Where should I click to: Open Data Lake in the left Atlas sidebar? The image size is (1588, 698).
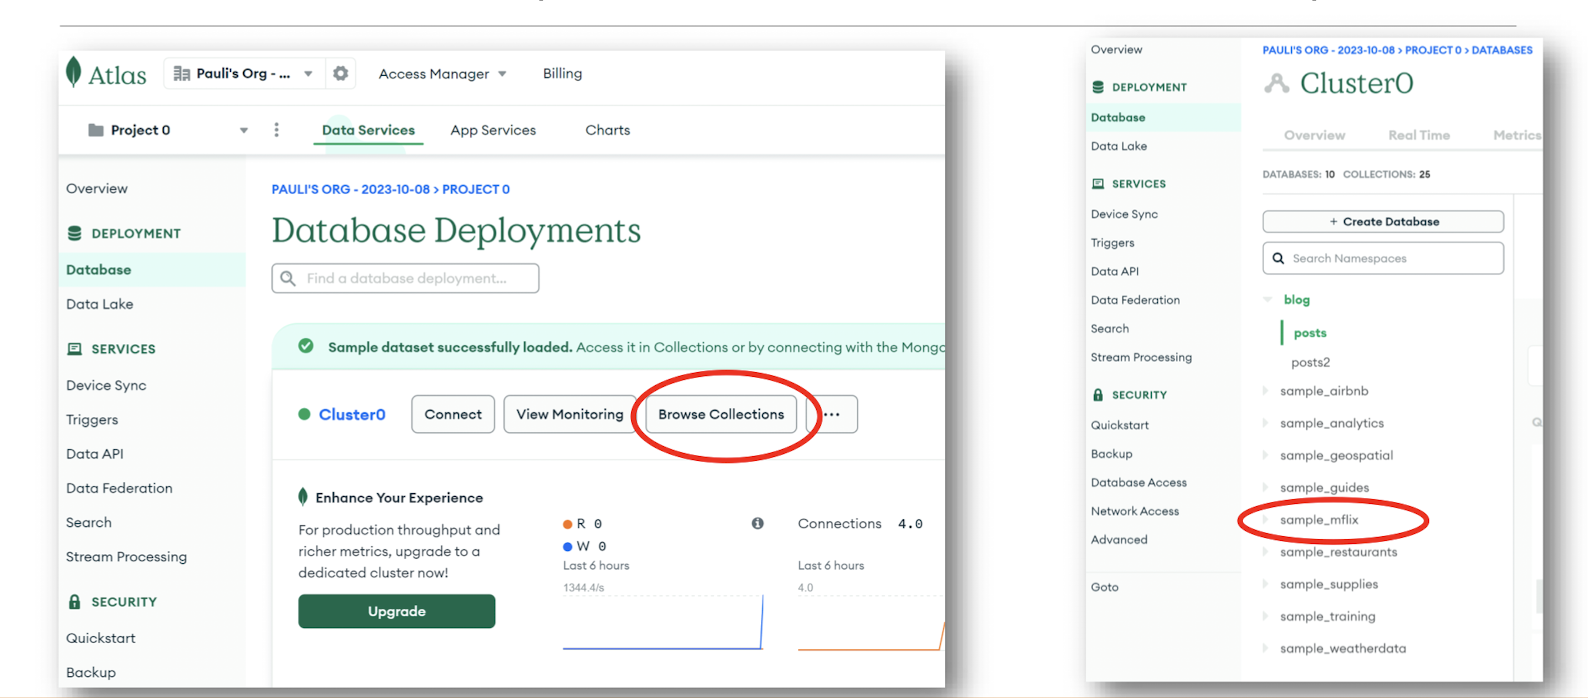[99, 304]
